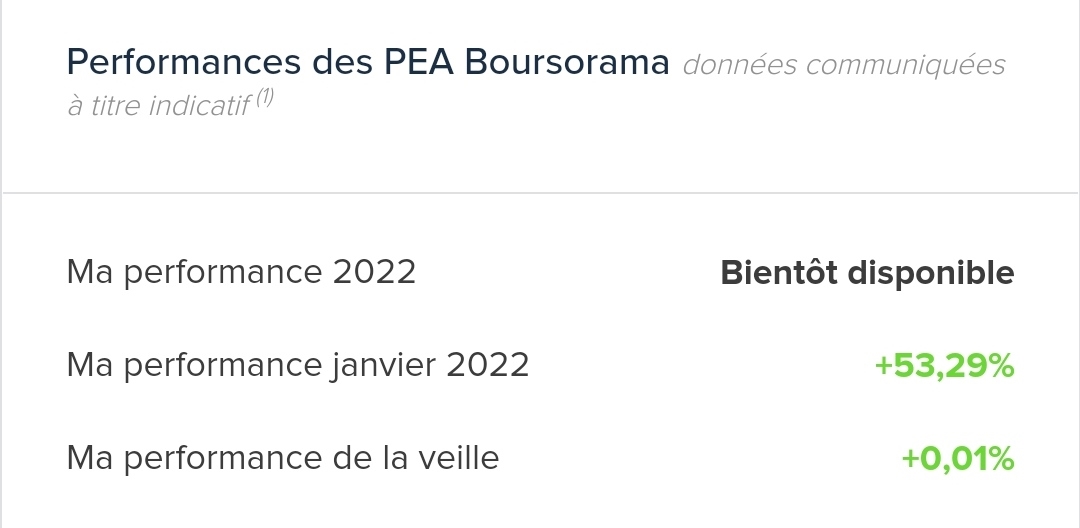This screenshot has width=1080, height=528.
Task: Click the word "Boursorama" in the heading
Action: click(x=567, y=63)
